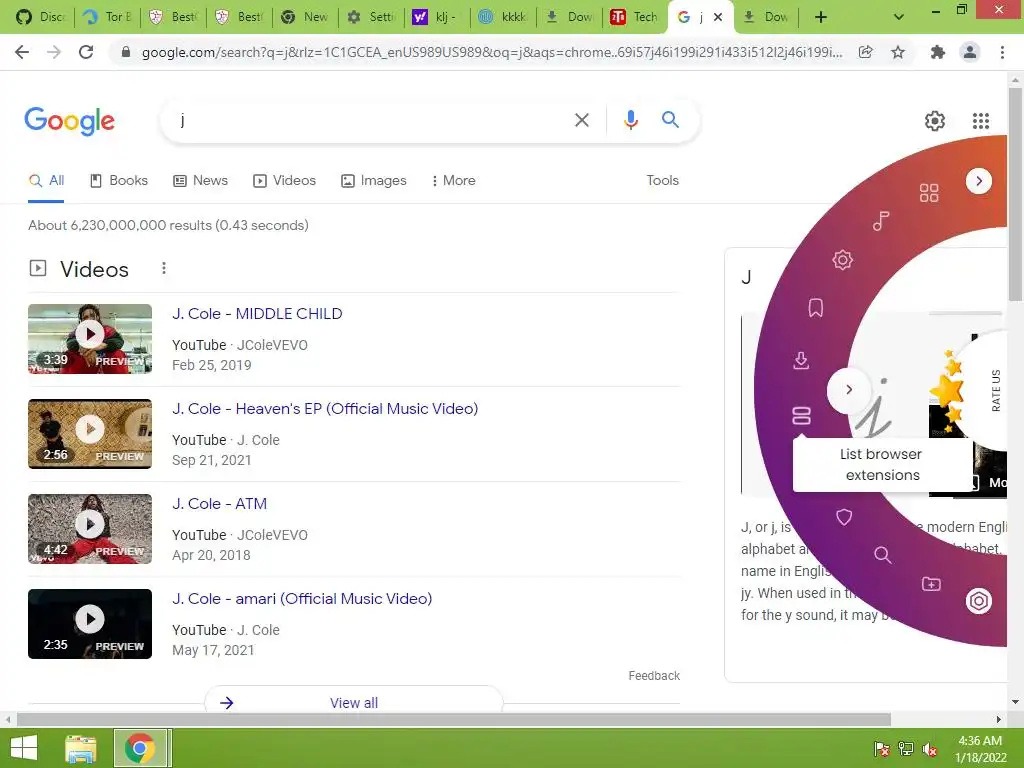
Task: Open the settings gear in the circular menu
Action: [x=842, y=260]
